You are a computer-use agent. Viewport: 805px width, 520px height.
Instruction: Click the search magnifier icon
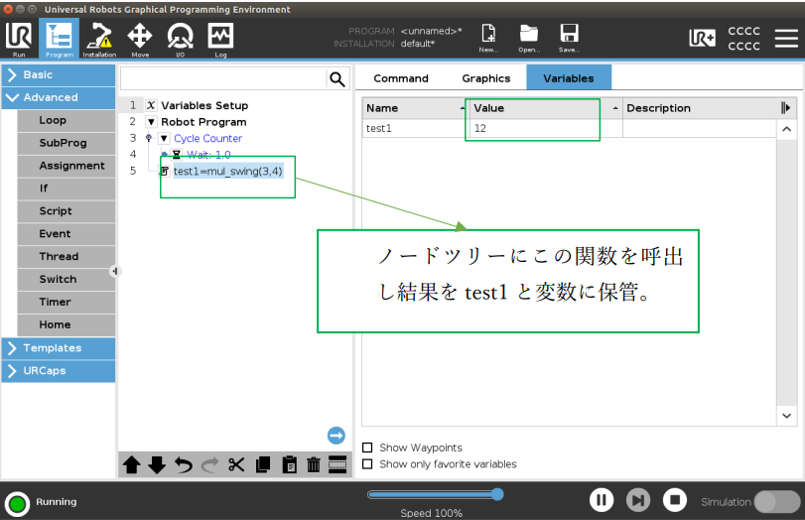click(x=337, y=79)
